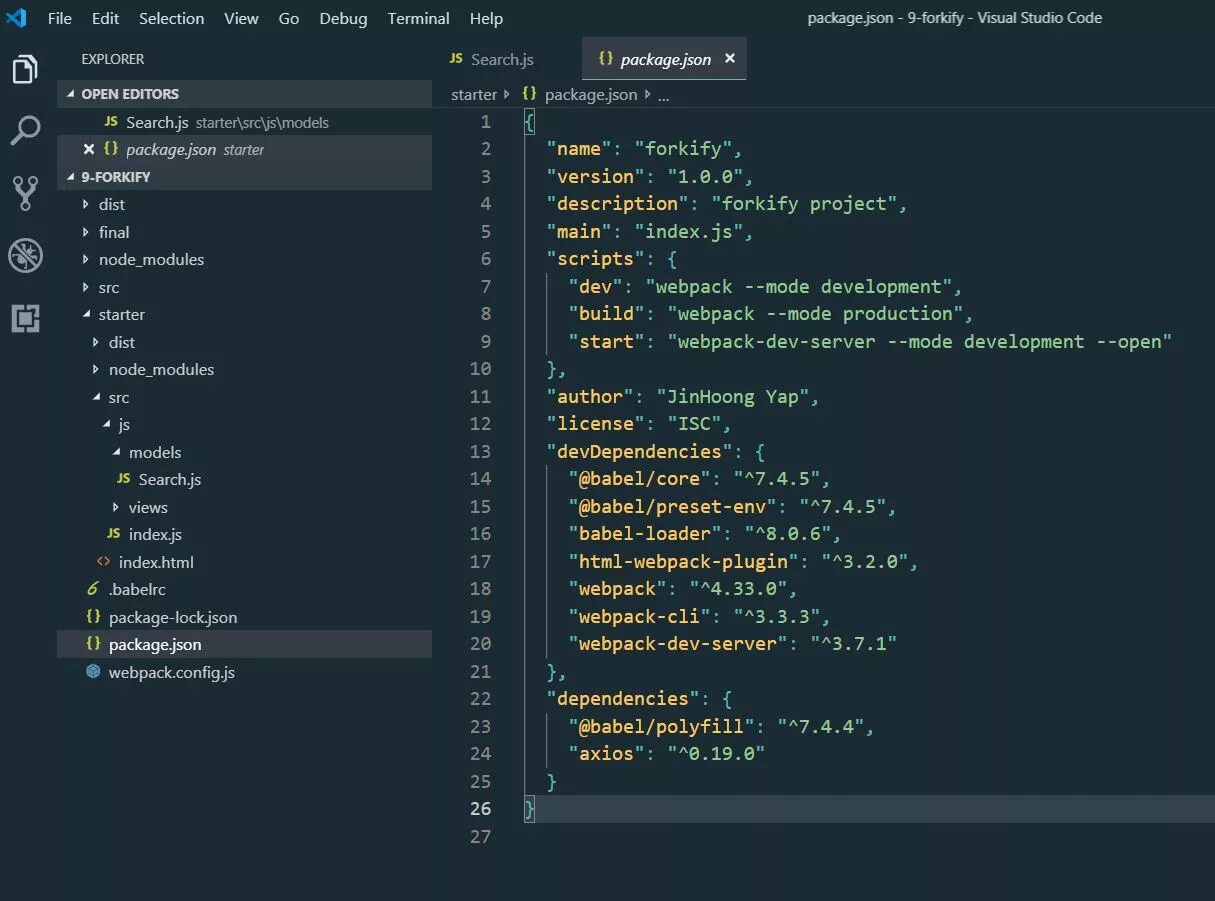Open index.js in the file tree
The height and width of the screenshot is (901, 1215).
pos(155,534)
